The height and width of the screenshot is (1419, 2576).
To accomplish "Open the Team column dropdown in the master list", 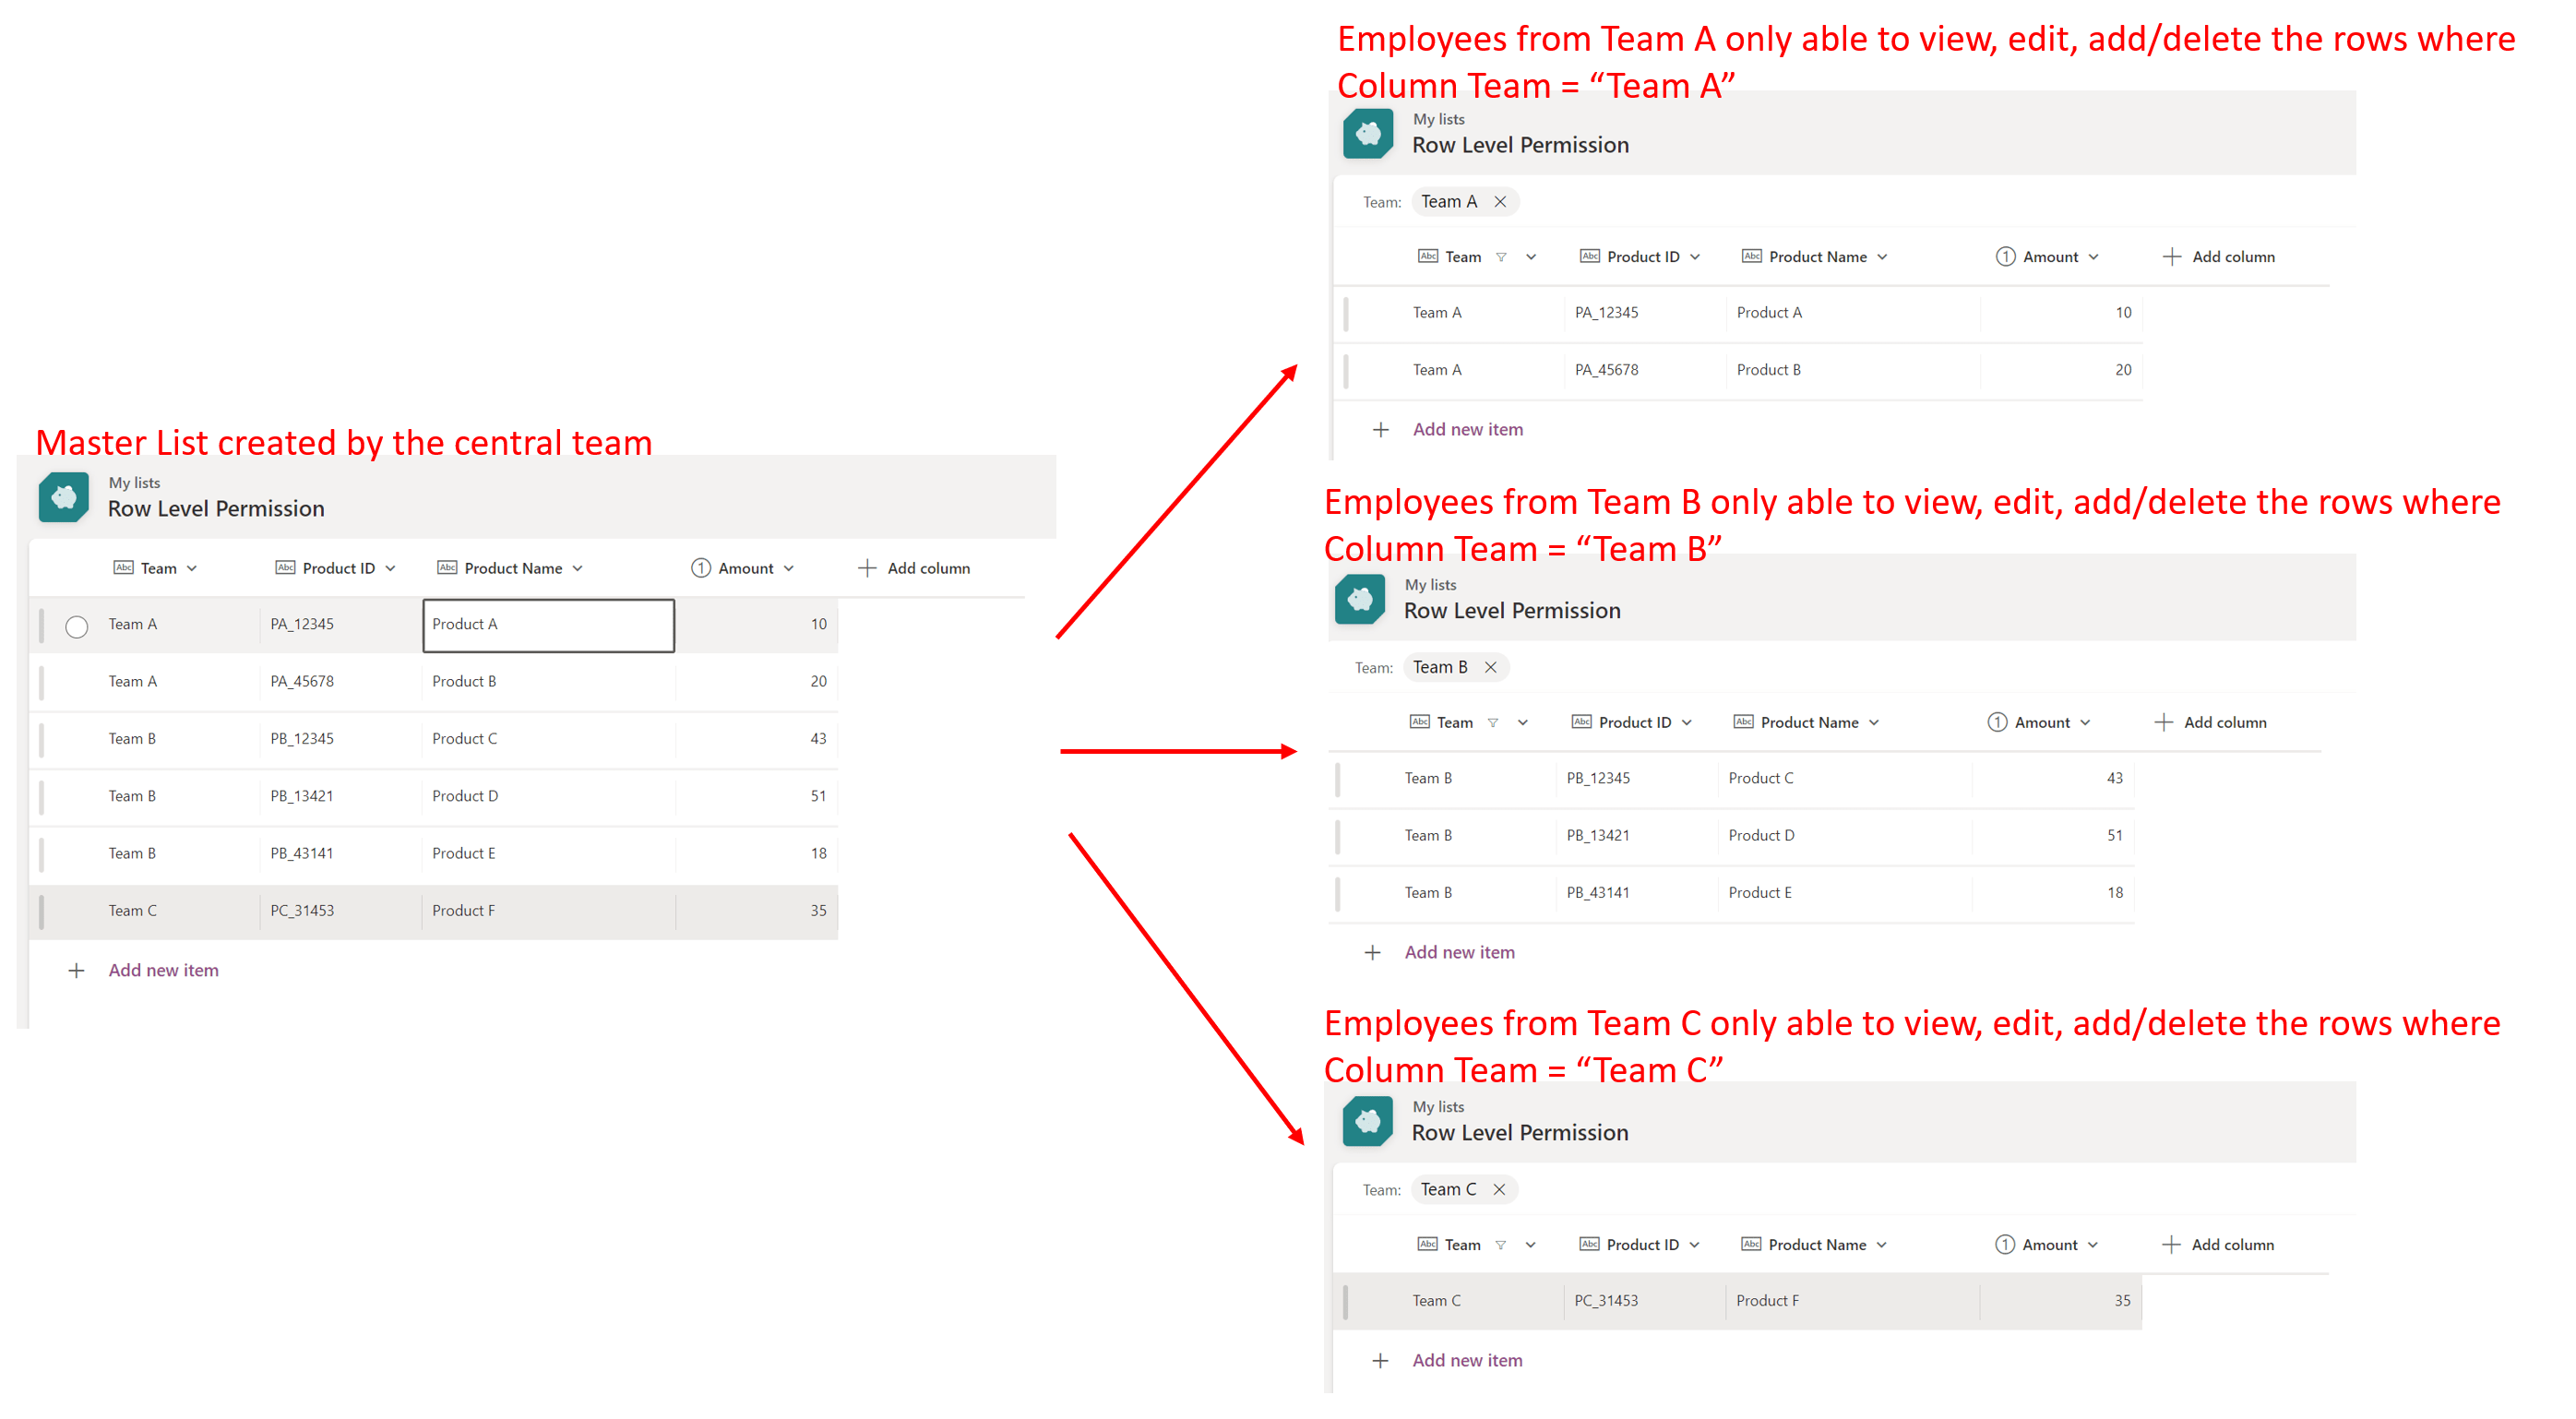I will tap(191, 568).
